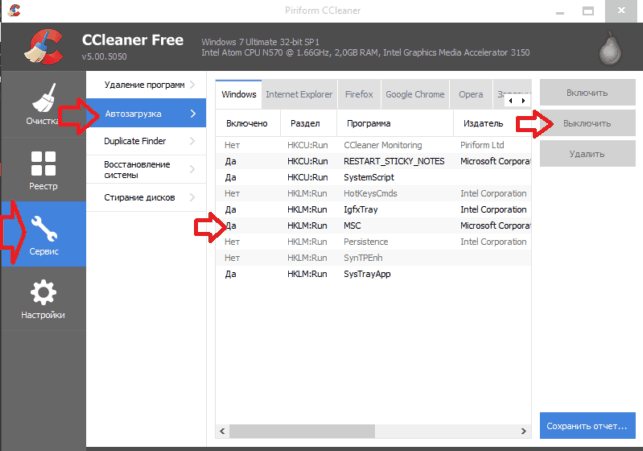Select the SystemScript row
Image resolution: width=643 pixels, height=451 pixels.
[373, 177]
